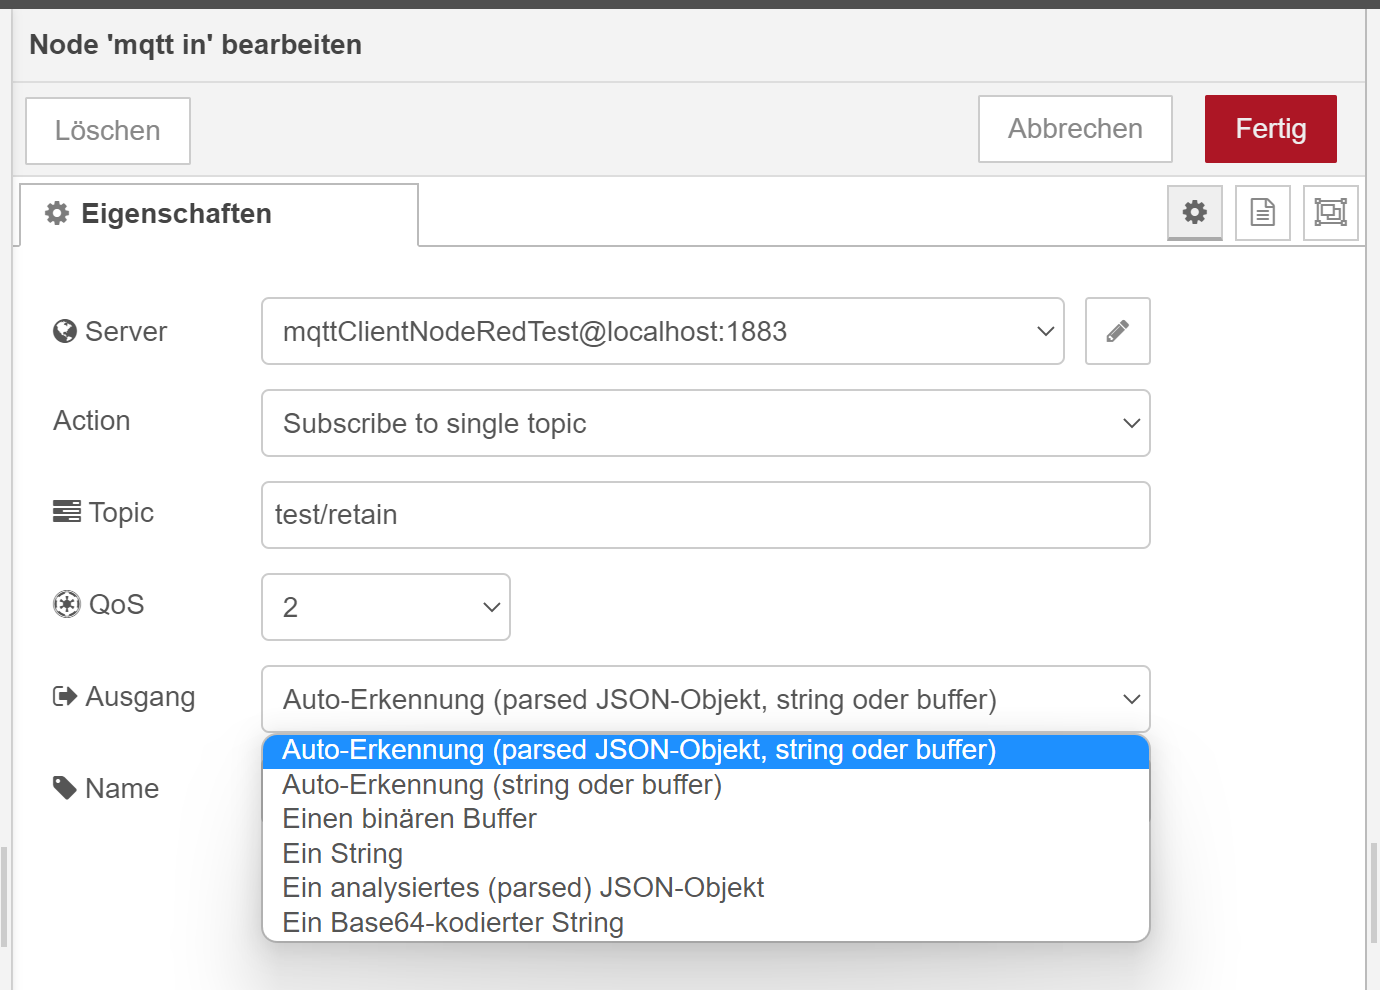The image size is (1380, 990).
Task: Cancel editing with Abbrechen button
Action: coord(1075,129)
